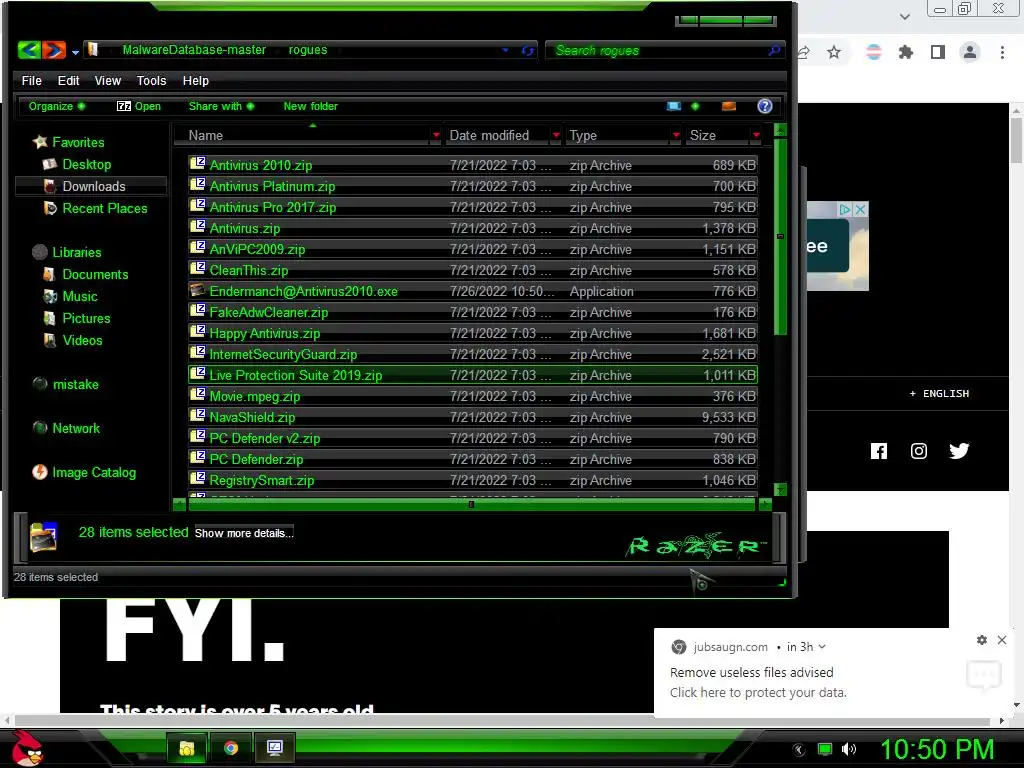Click the Instagram icon on webpage
The width and height of the screenshot is (1024, 768).
[919, 451]
